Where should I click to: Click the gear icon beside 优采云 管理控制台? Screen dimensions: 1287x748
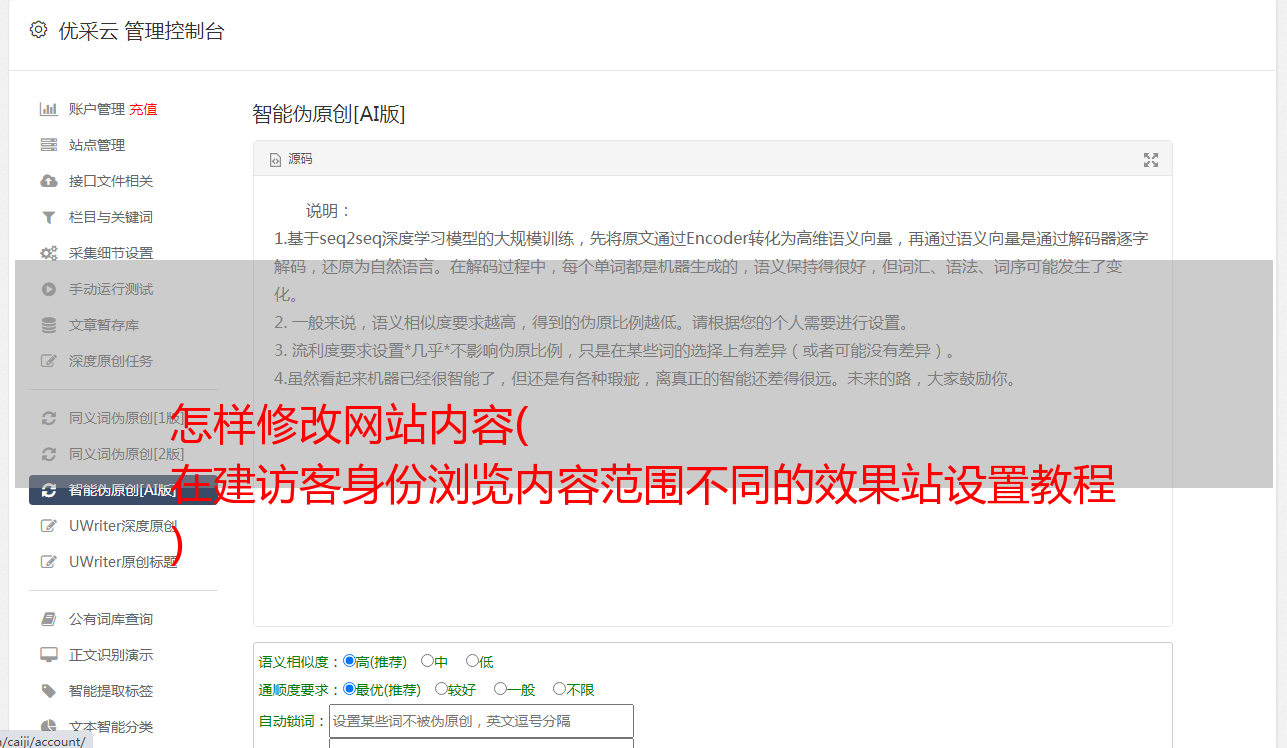click(38, 30)
